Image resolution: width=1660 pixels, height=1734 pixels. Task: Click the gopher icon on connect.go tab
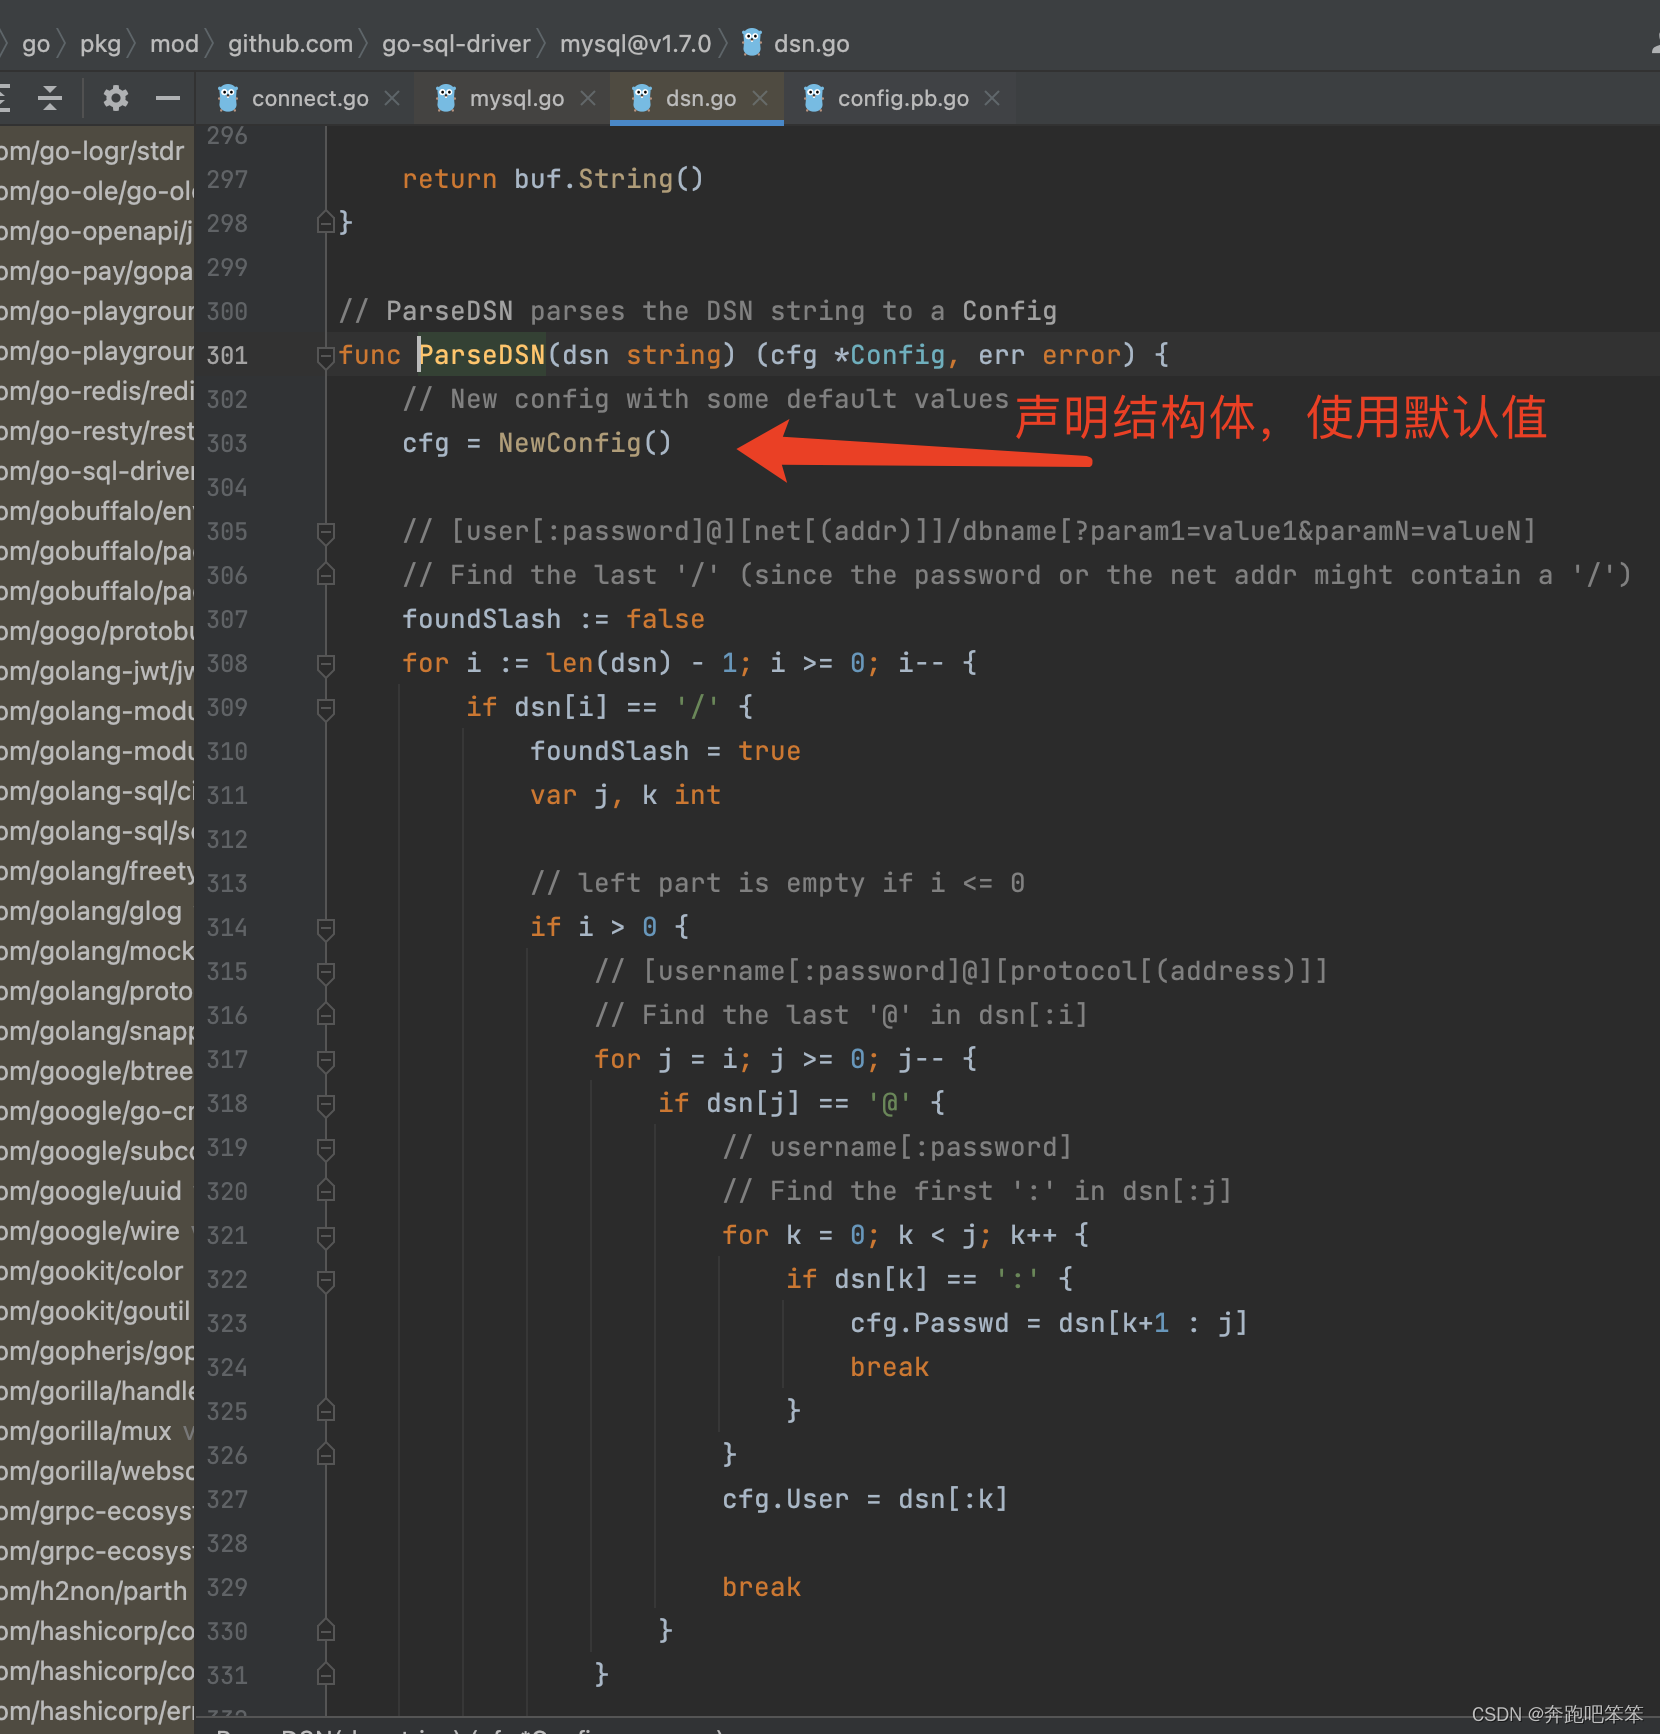click(229, 98)
